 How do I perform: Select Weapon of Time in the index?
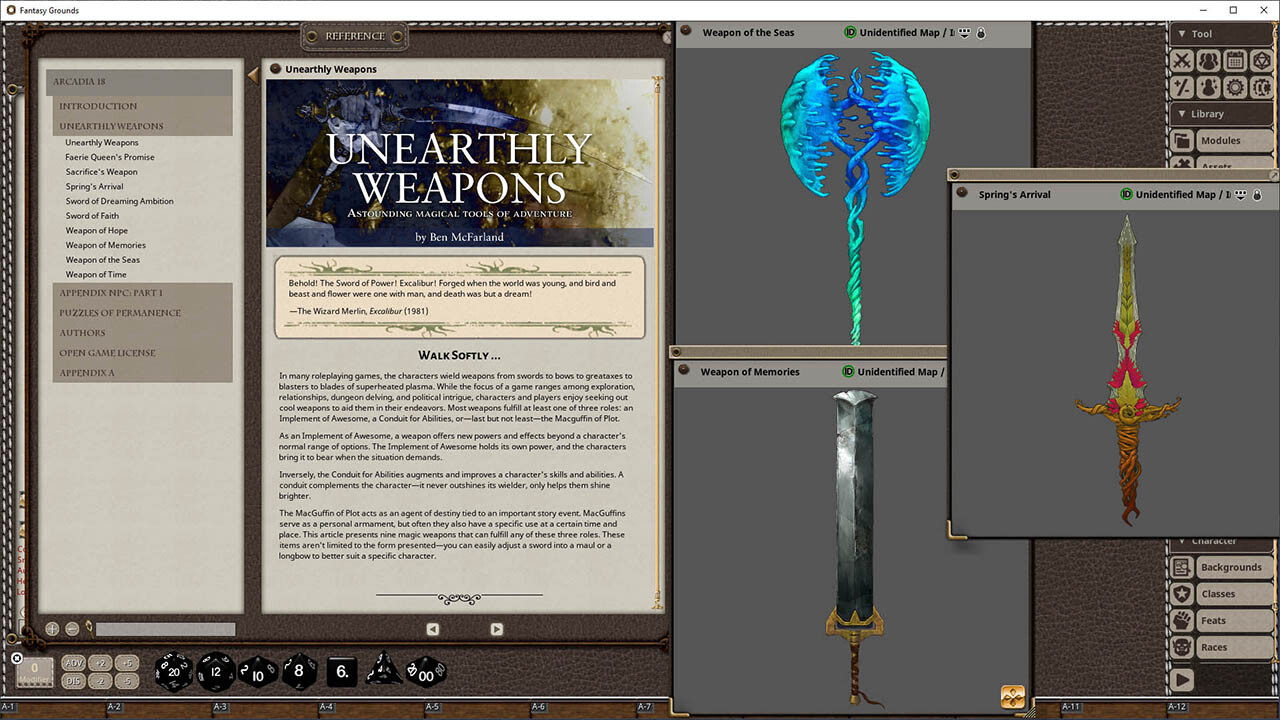tap(96, 274)
